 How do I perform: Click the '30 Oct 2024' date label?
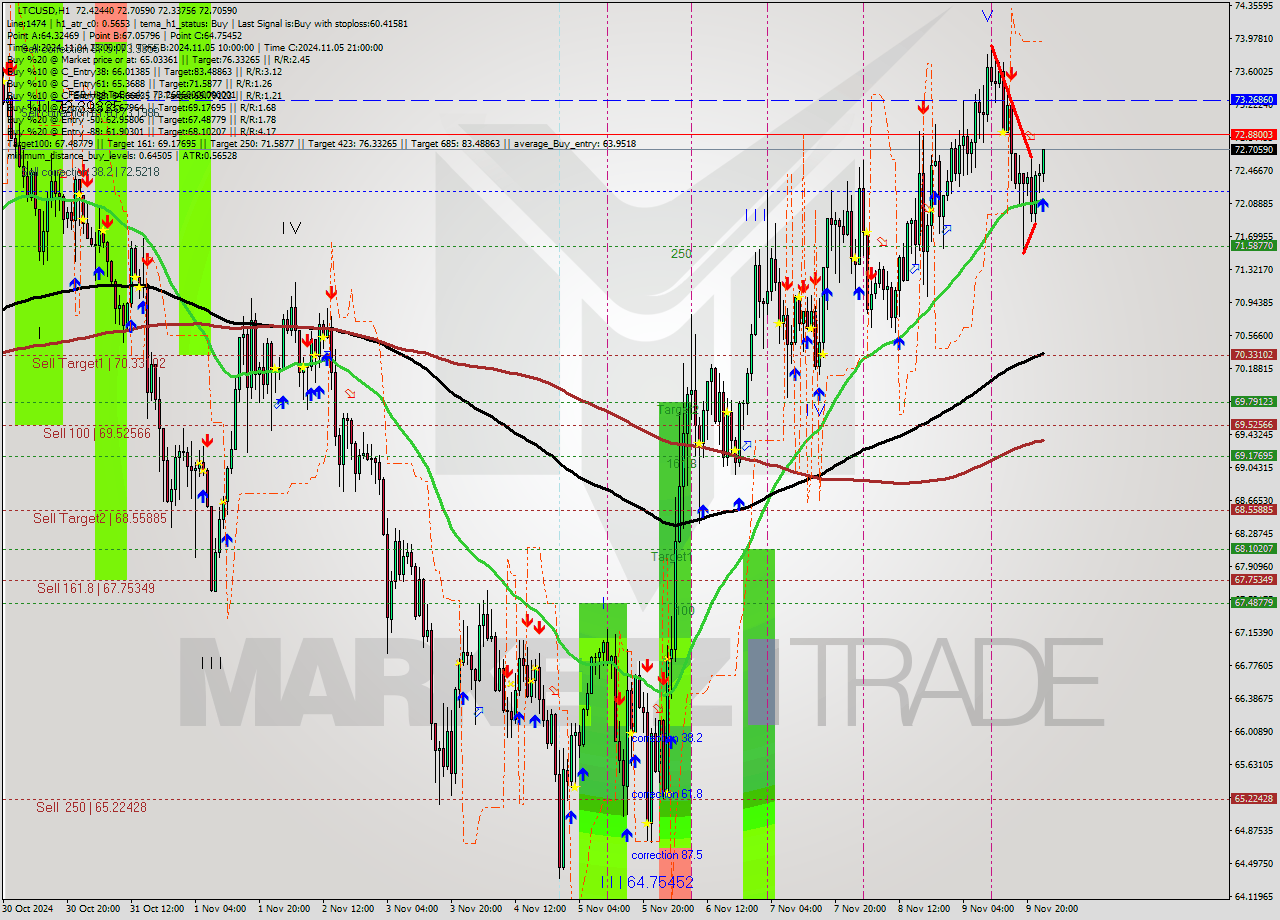pos(29,909)
